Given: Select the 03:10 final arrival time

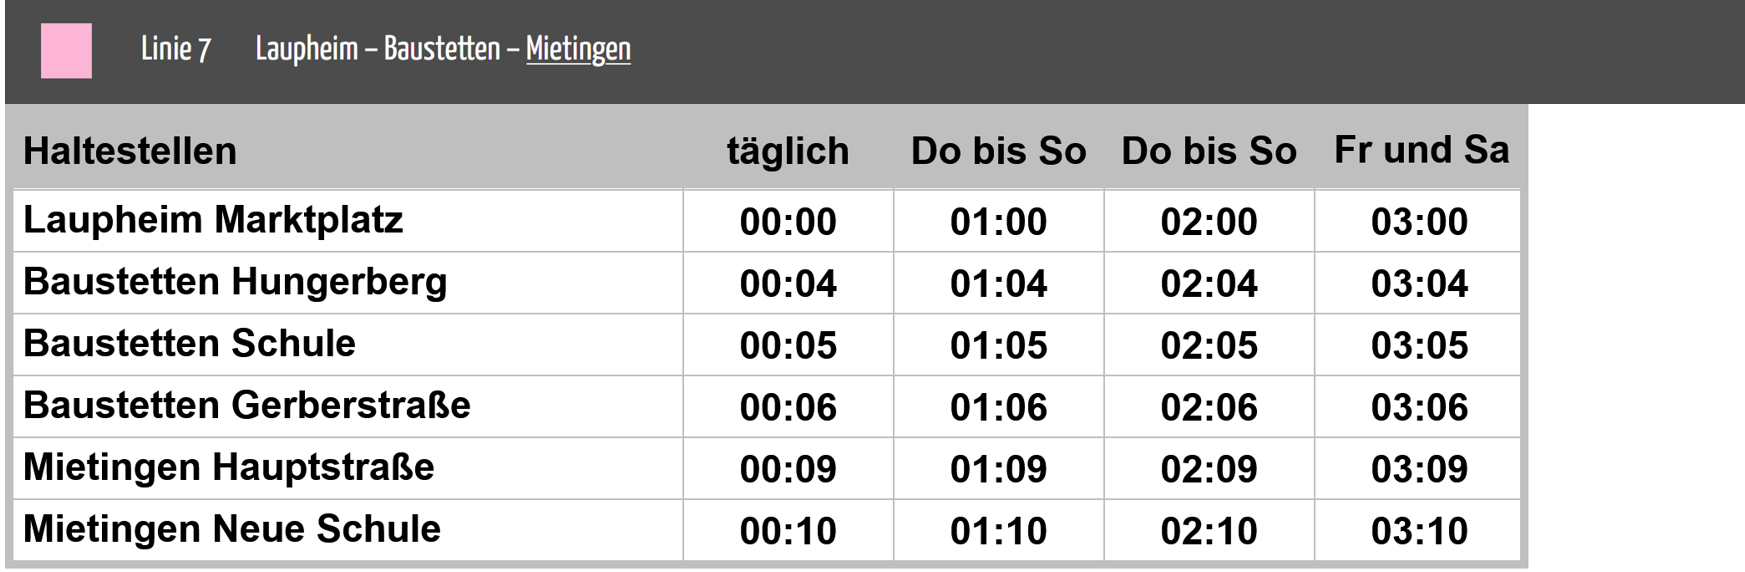Looking at the screenshot, I should click(x=1419, y=531).
